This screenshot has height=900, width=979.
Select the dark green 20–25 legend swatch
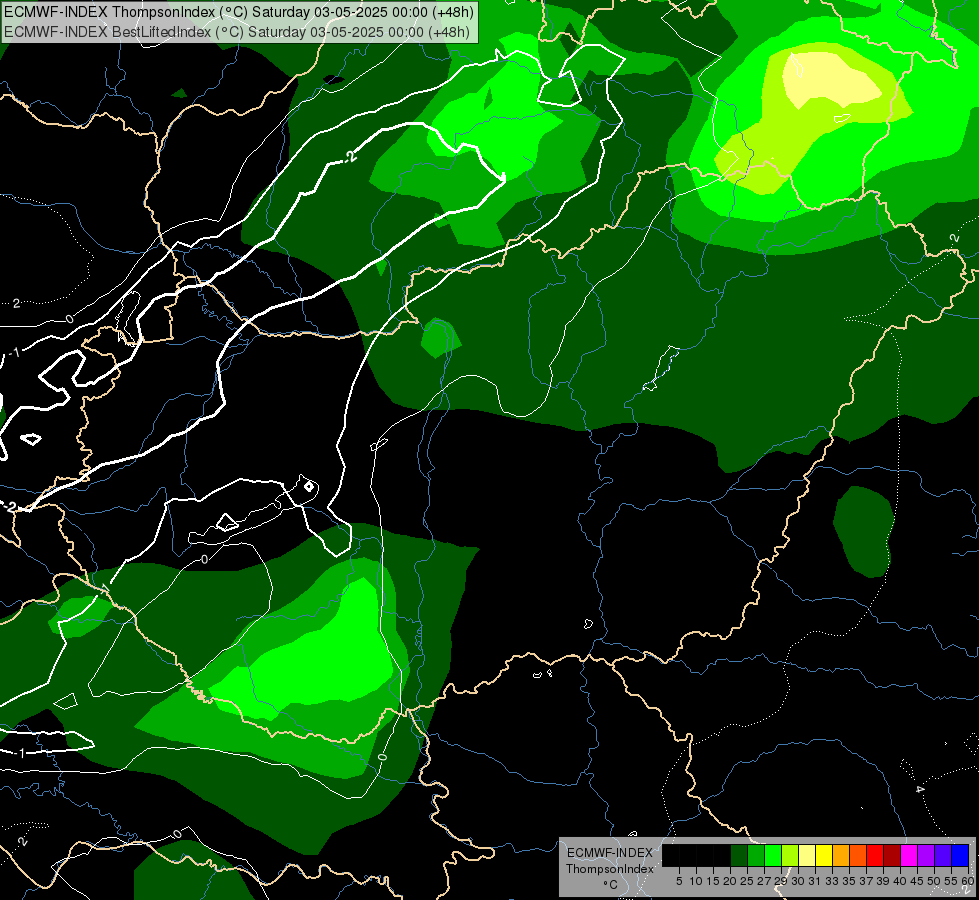pyautogui.click(x=739, y=855)
